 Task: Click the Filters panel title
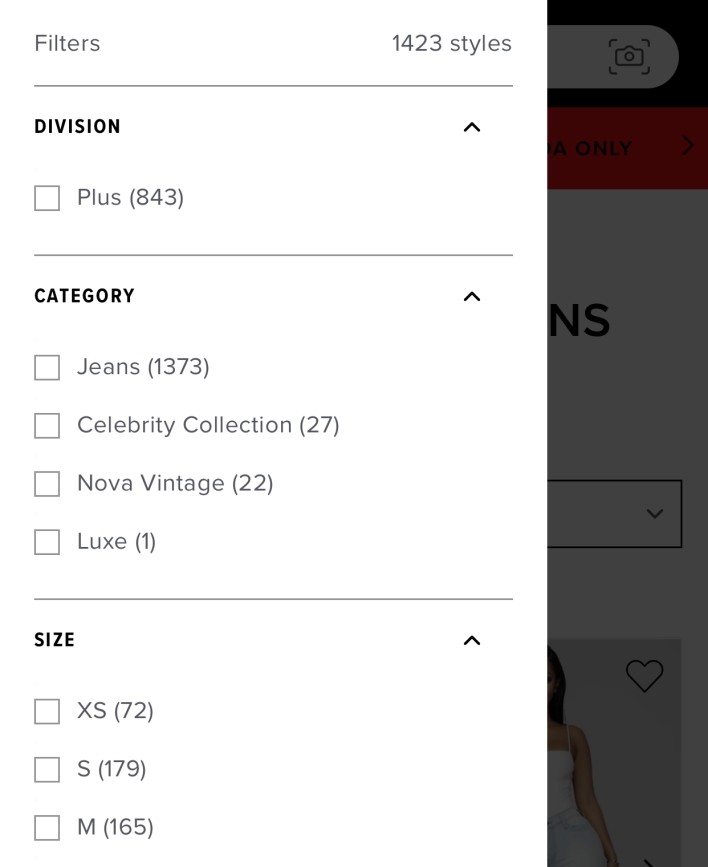pyautogui.click(x=67, y=44)
